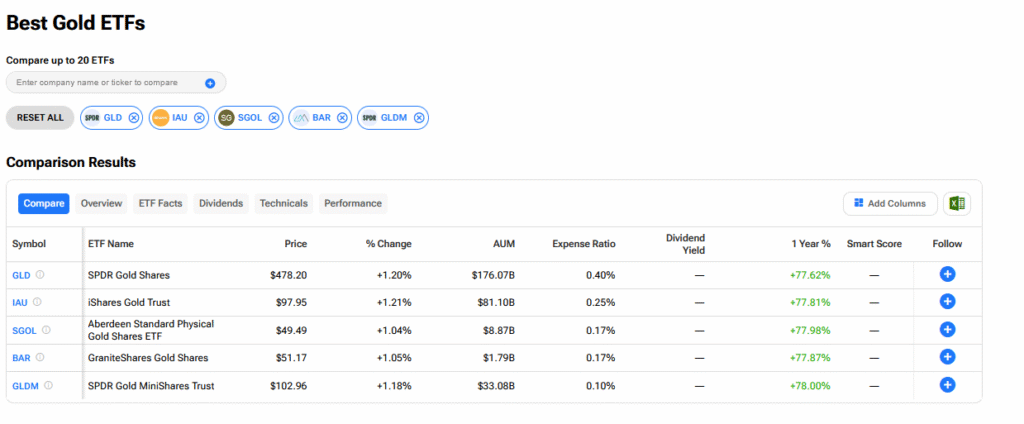The image size is (1024, 424).
Task: Remove the BAR chip with its X icon
Action: 342,118
